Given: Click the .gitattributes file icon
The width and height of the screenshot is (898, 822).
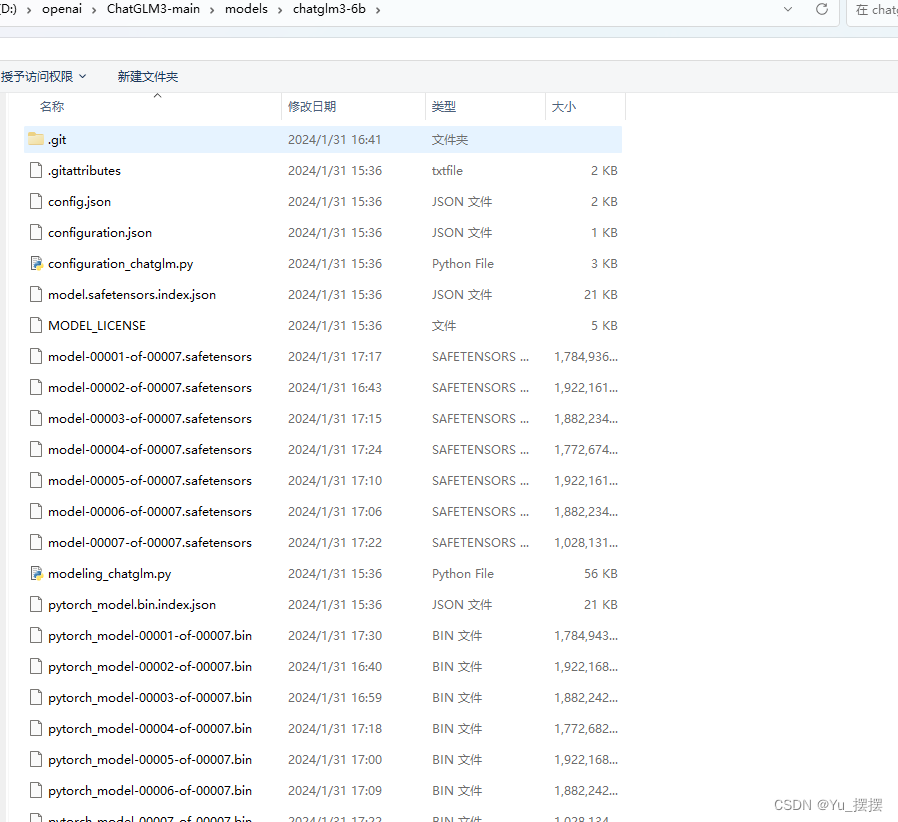Looking at the screenshot, I should [x=36, y=170].
